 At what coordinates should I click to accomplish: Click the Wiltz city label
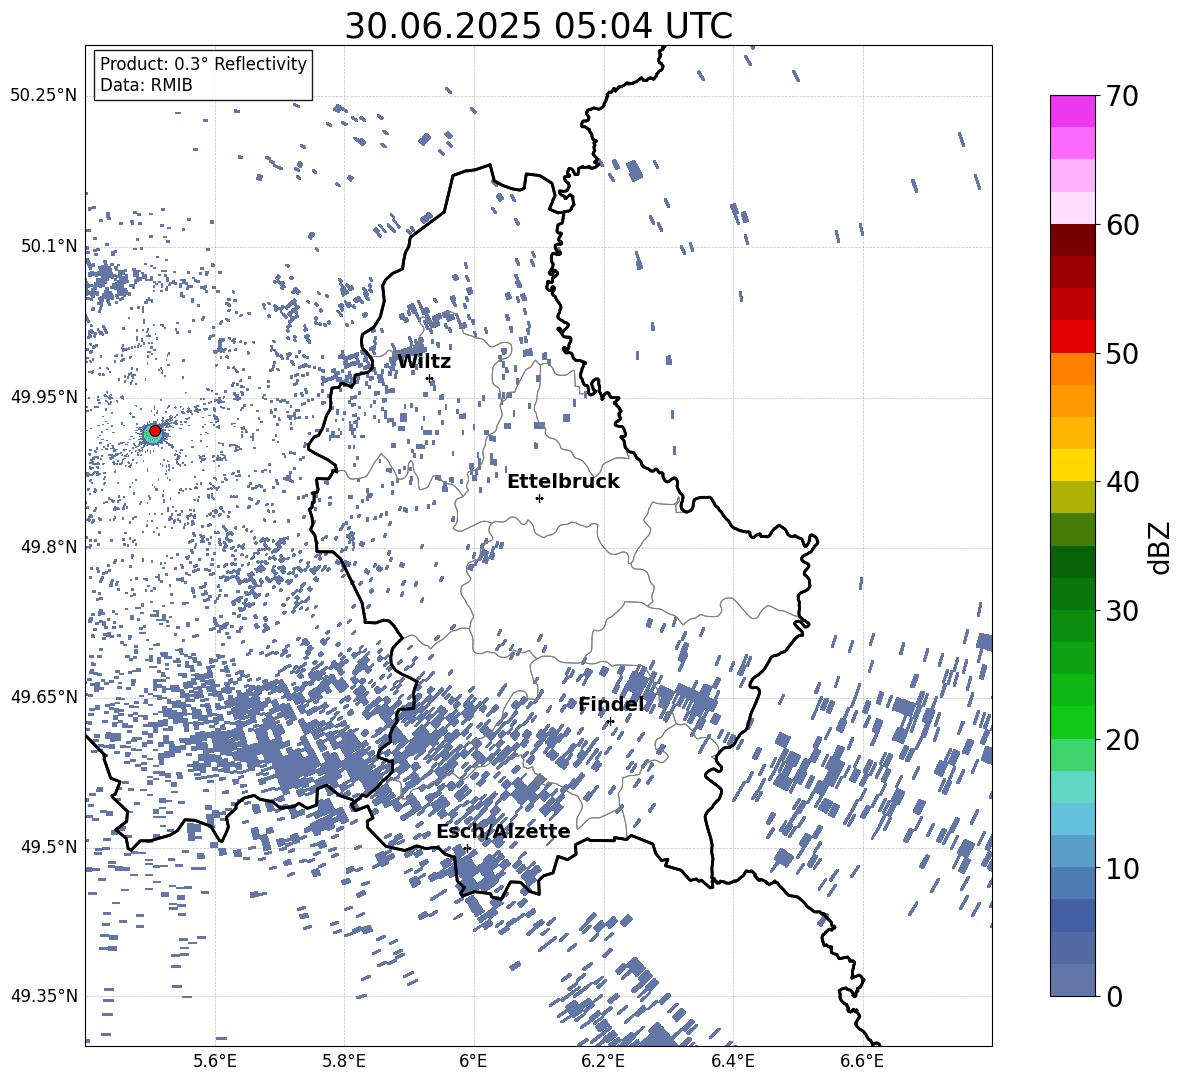(x=424, y=362)
